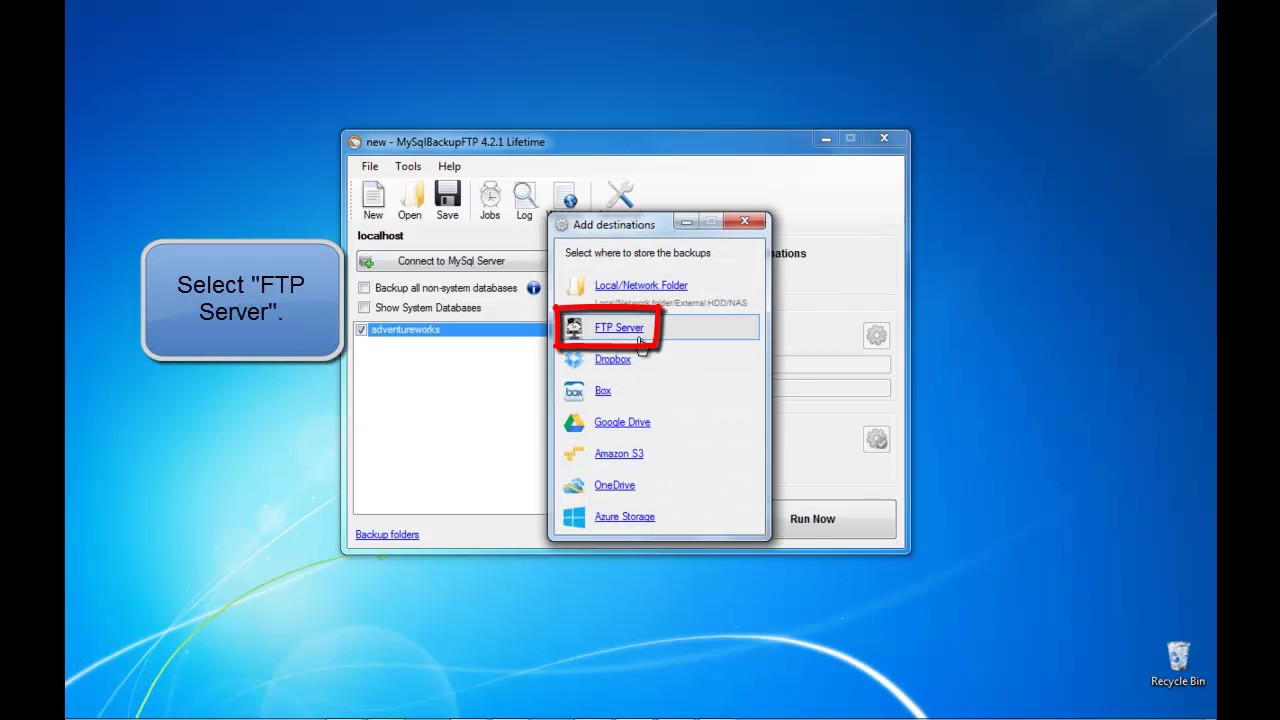Click the Azure Storage Windows logo icon
The height and width of the screenshot is (720, 1280).
574,517
